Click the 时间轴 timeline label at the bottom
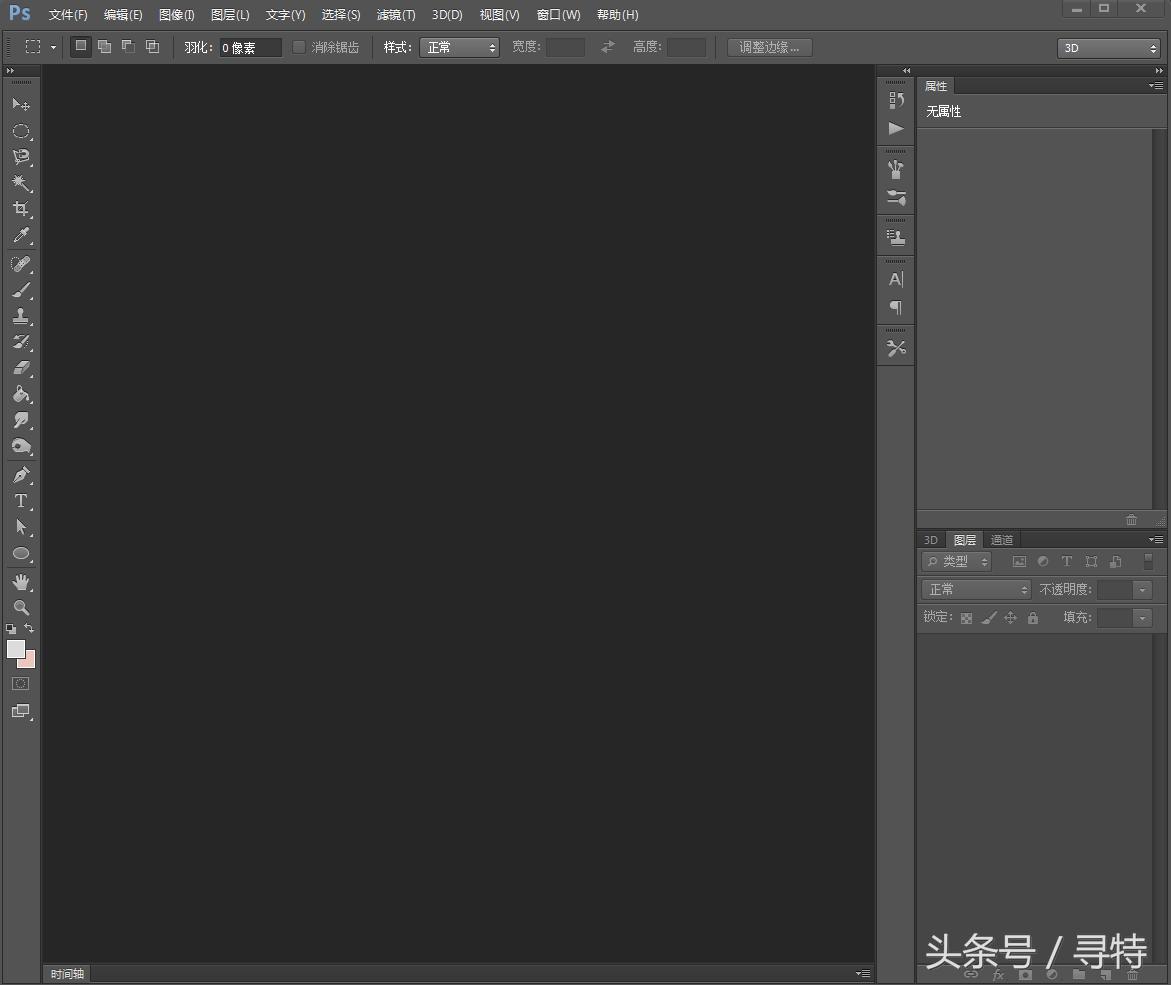Image resolution: width=1171 pixels, height=985 pixels. (x=66, y=973)
